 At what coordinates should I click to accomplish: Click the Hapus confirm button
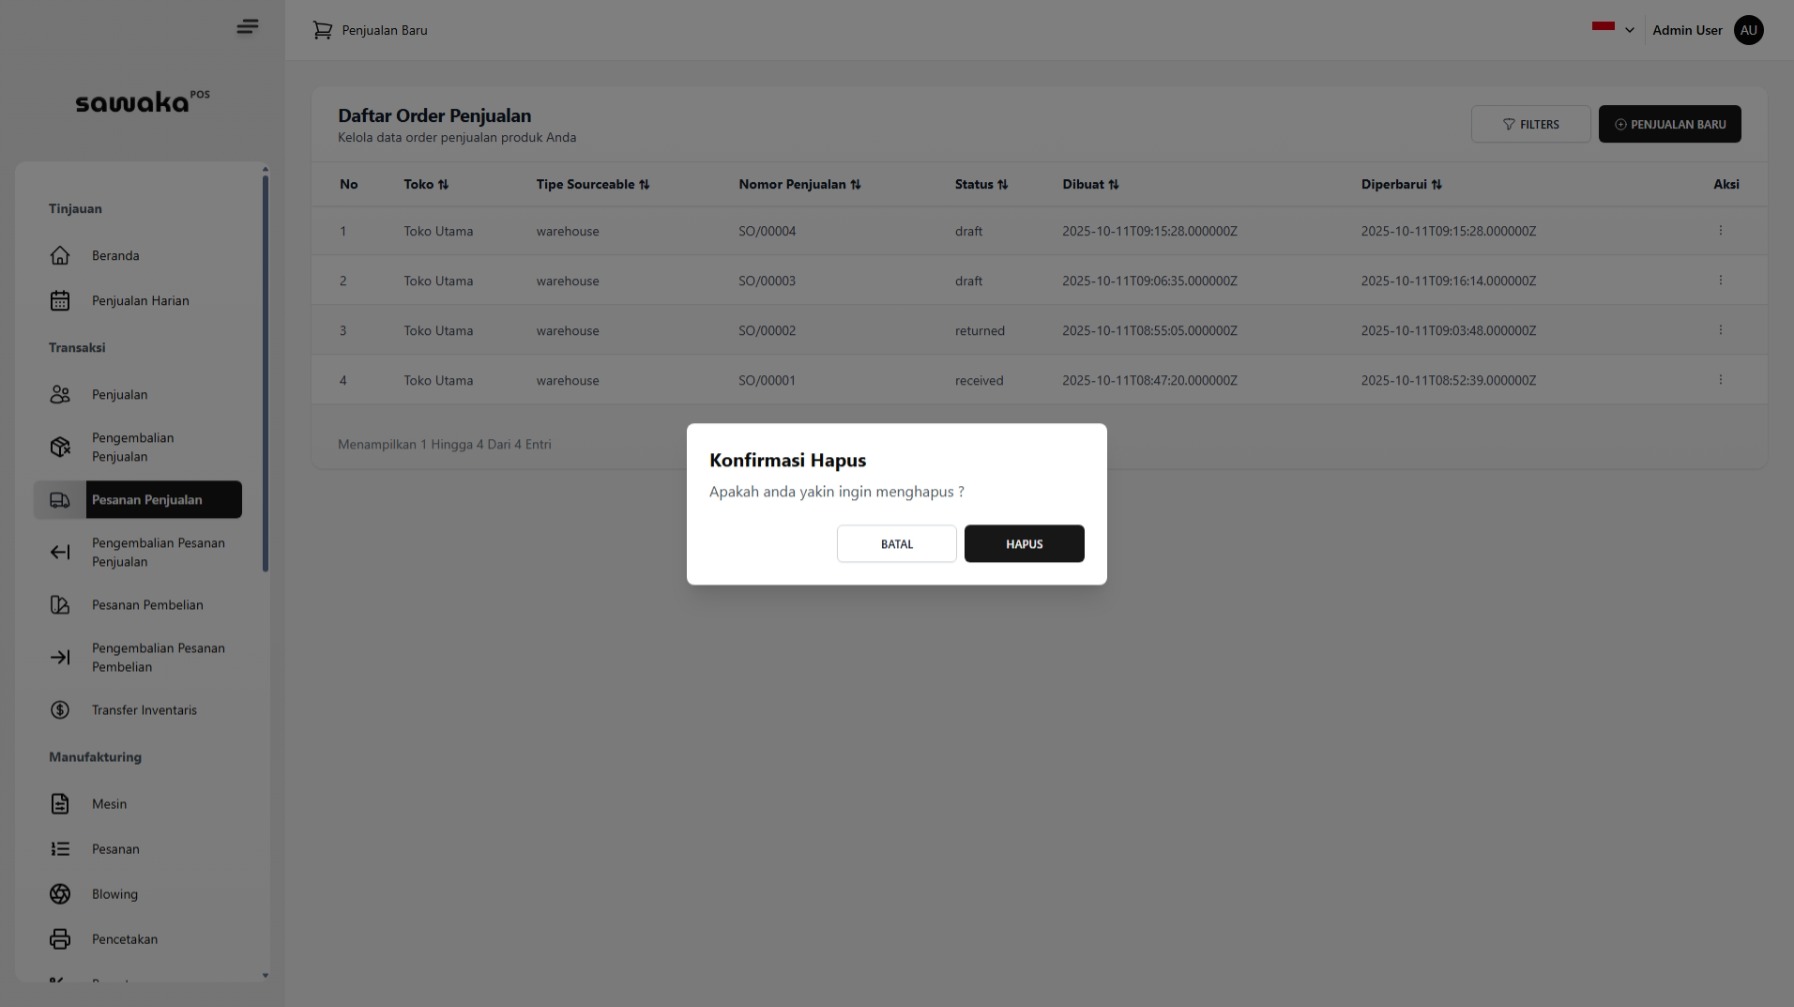[1024, 544]
